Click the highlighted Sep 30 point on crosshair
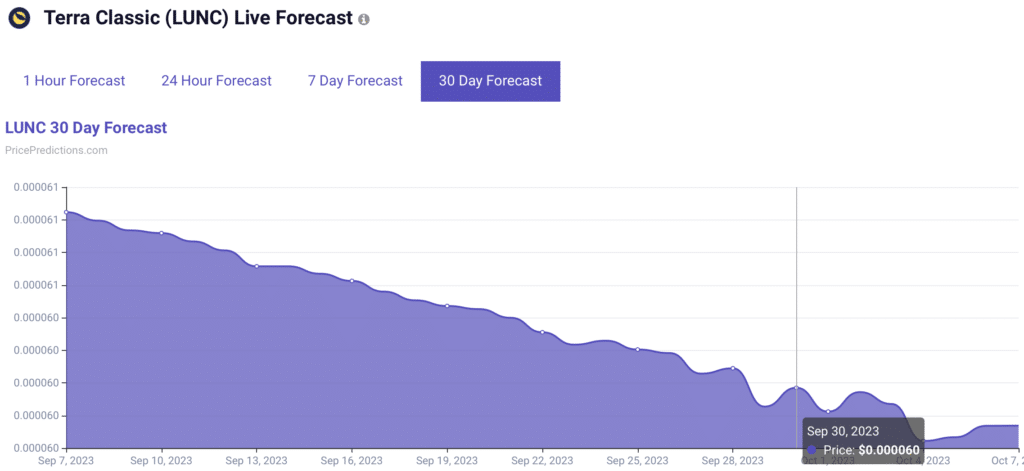 click(x=796, y=387)
